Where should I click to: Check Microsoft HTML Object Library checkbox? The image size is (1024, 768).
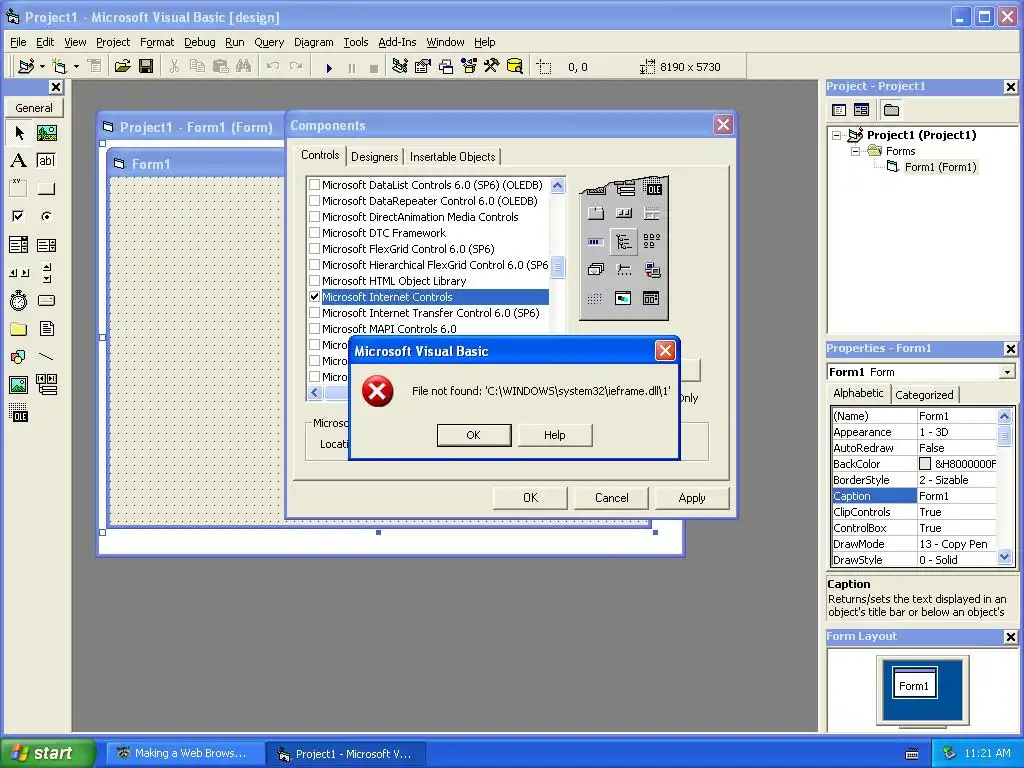click(x=315, y=281)
